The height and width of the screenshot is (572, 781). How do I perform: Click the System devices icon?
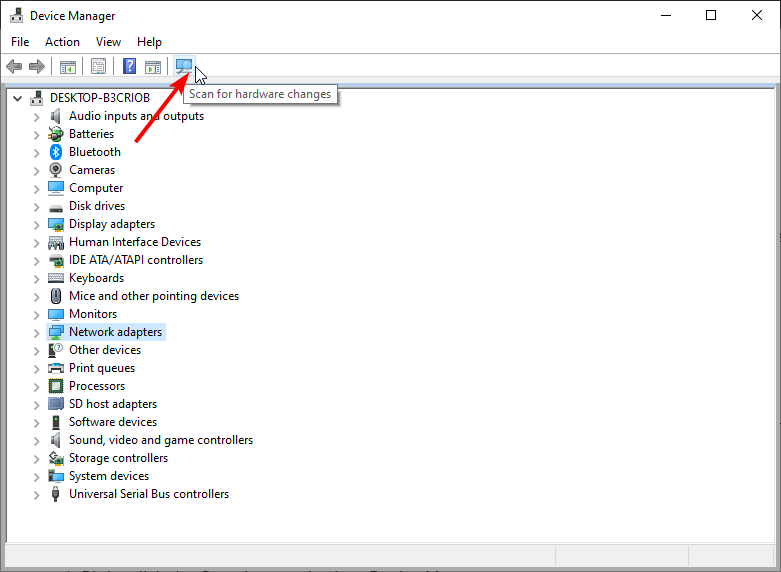(55, 476)
